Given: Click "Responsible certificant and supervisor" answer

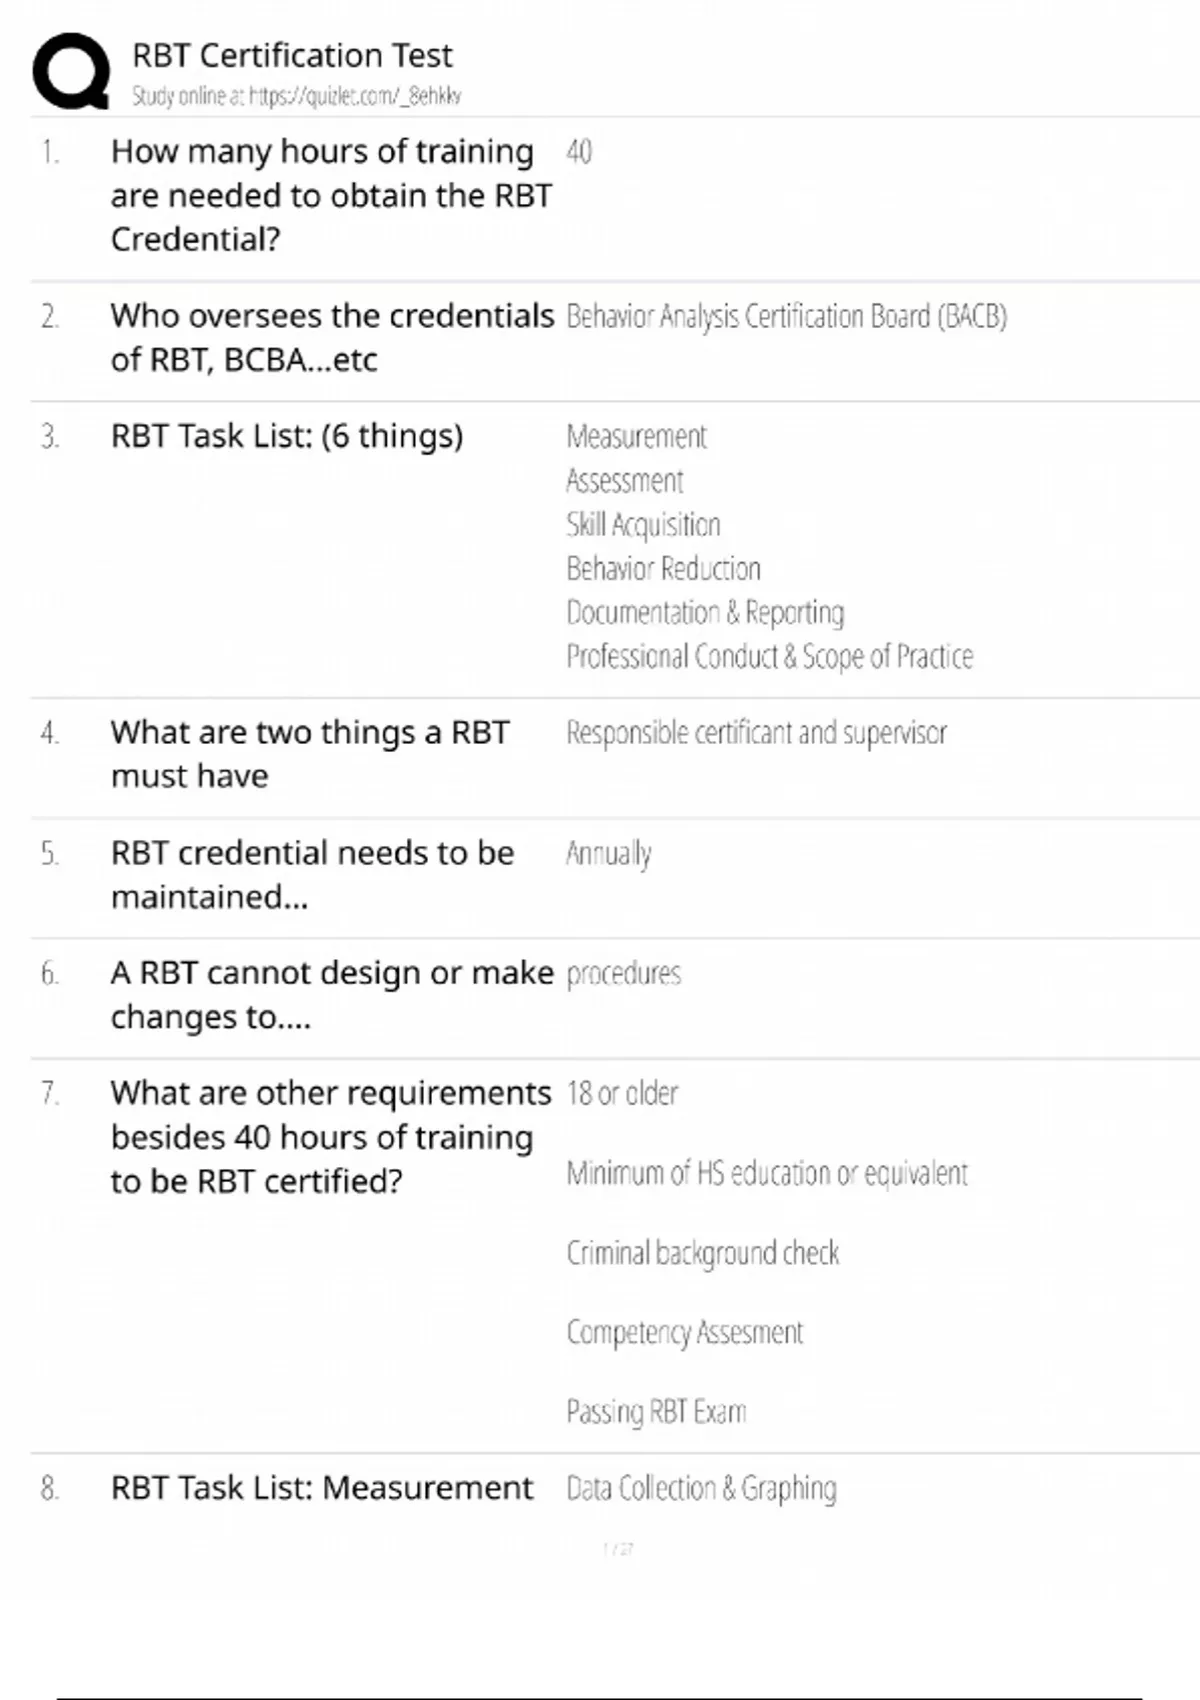Looking at the screenshot, I should tap(756, 733).
